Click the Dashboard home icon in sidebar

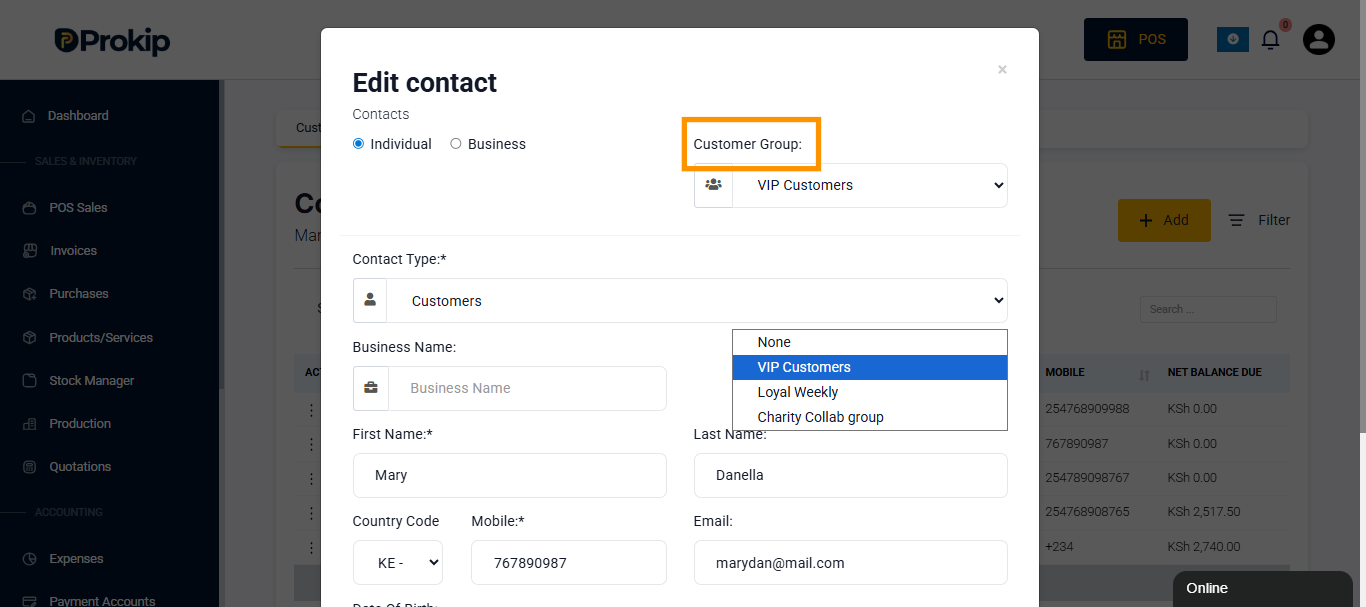point(29,116)
